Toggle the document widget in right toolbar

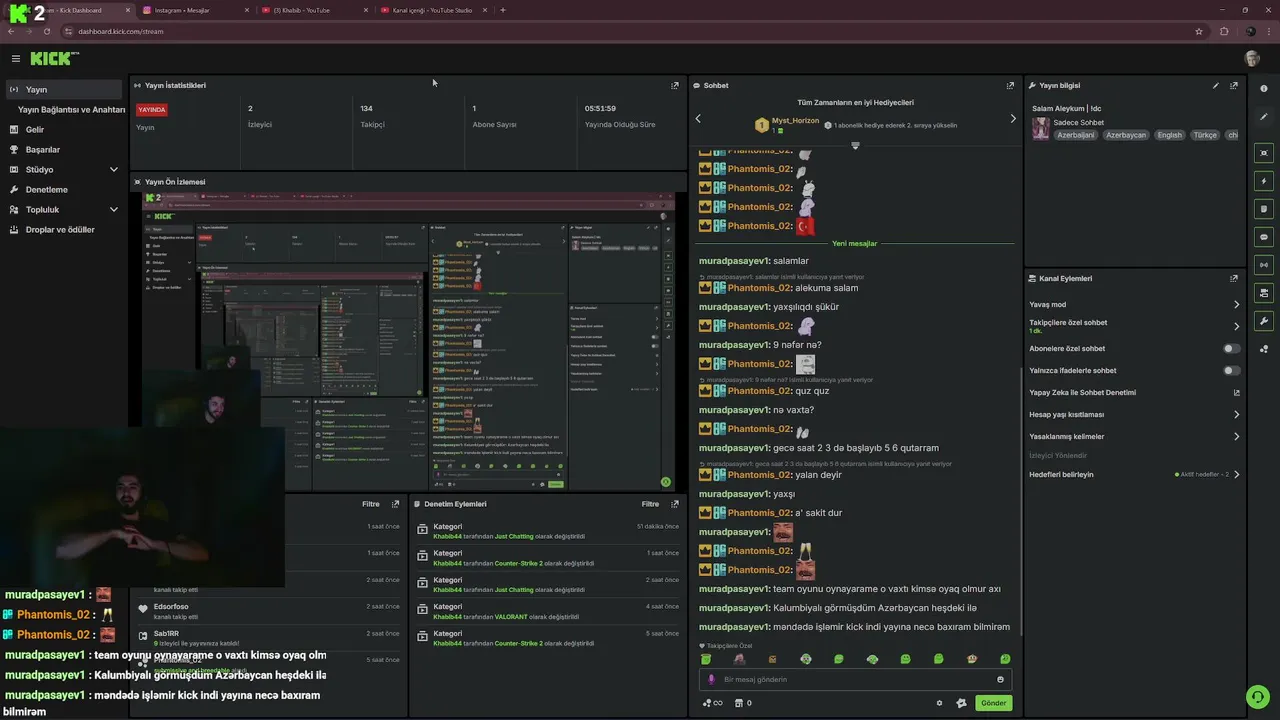coord(1264,209)
